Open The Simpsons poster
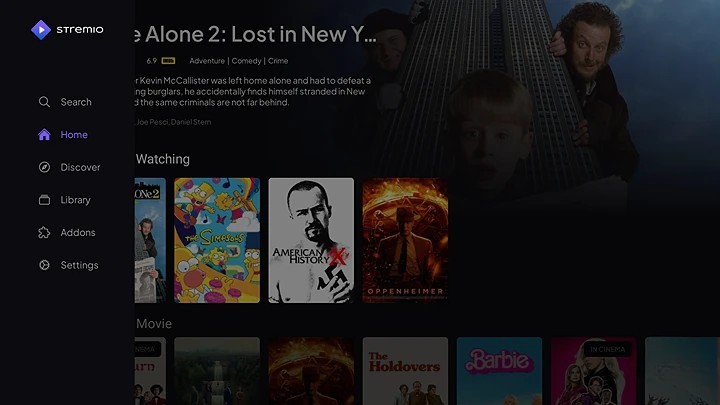Image resolution: width=720 pixels, height=405 pixels. (217, 240)
